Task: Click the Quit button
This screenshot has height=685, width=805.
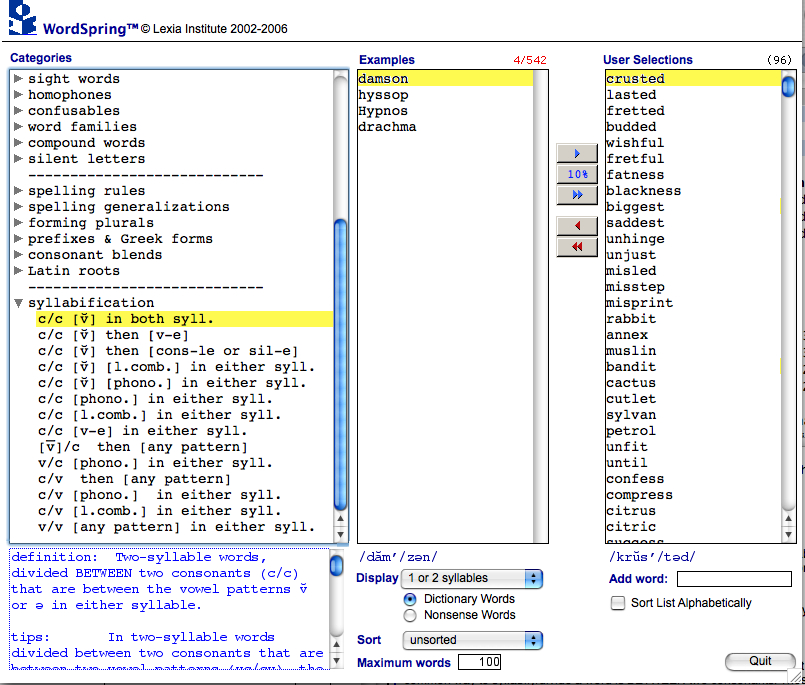Action: click(760, 661)
